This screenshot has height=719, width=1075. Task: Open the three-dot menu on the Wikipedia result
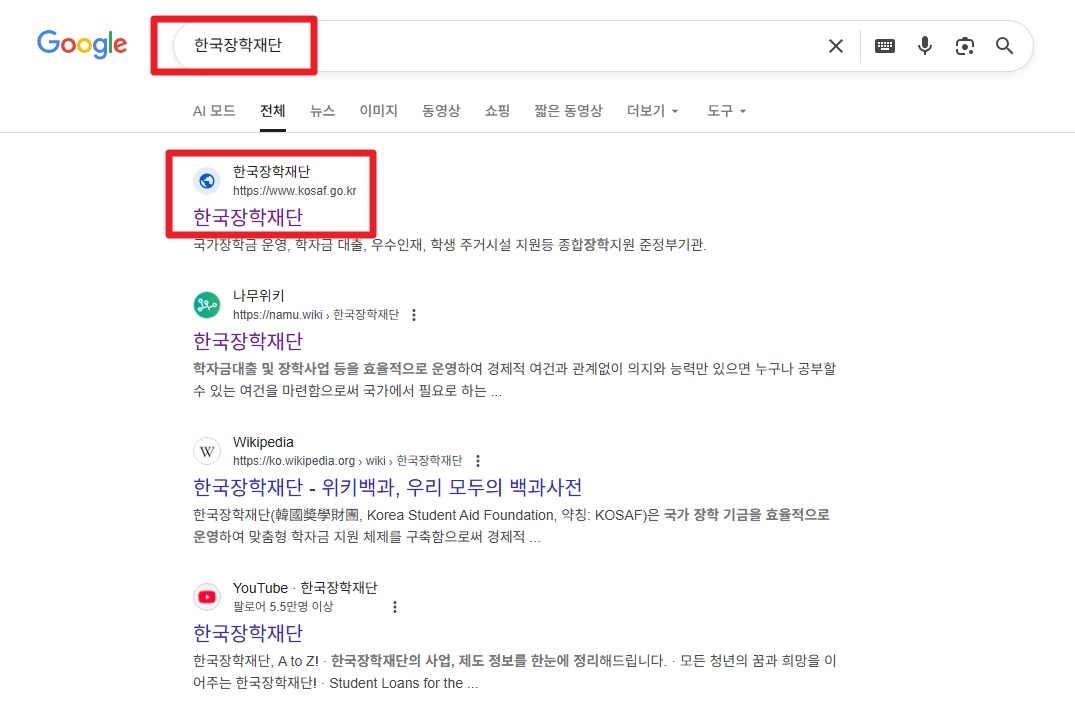[x=478, y=461]
